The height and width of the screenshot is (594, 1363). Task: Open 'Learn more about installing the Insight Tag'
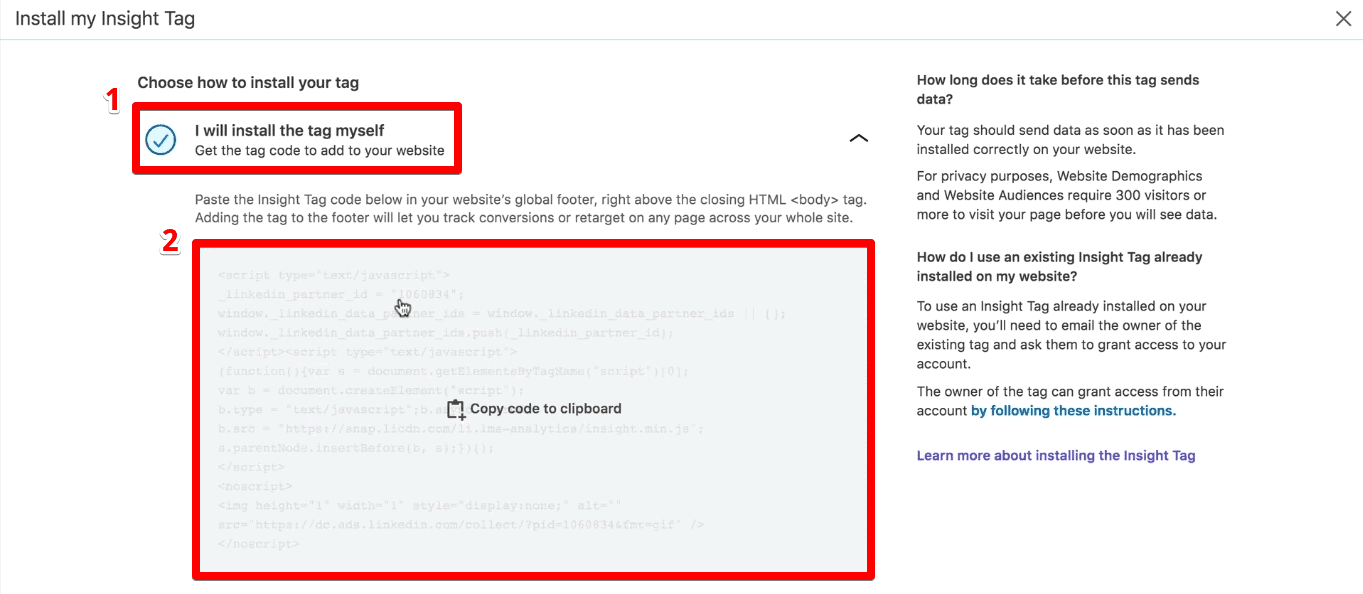click(x=1055, y=455)
